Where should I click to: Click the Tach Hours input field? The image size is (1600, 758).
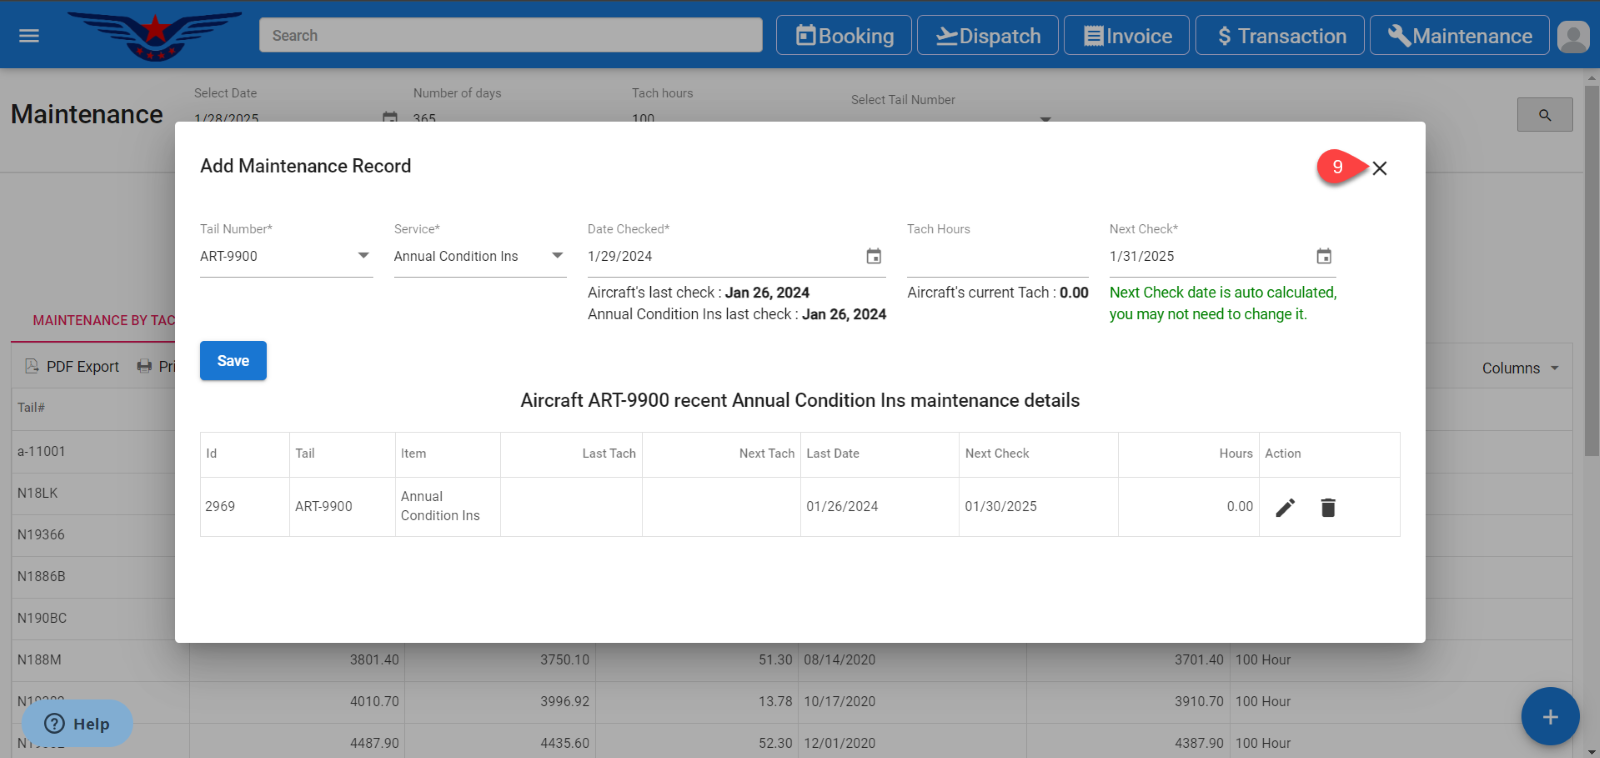tap(997, 258)
